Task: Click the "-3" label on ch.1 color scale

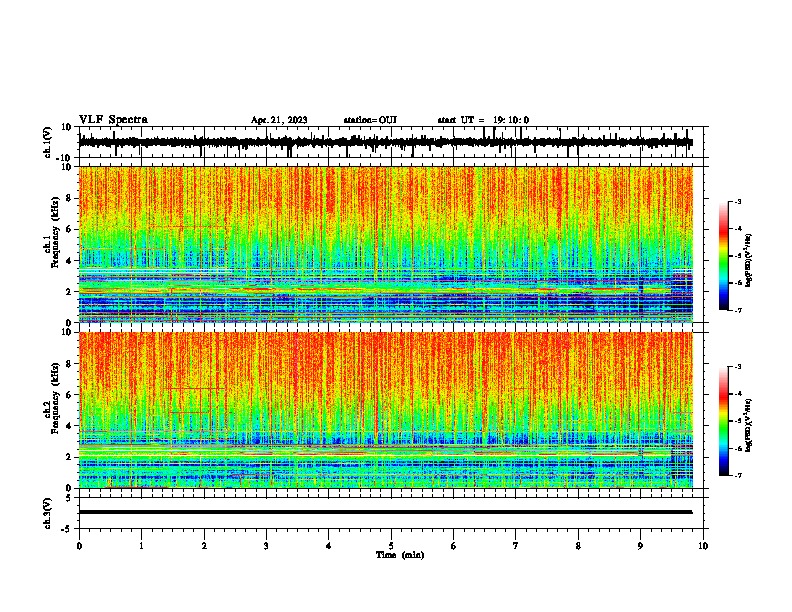Action: coord(737,201)
